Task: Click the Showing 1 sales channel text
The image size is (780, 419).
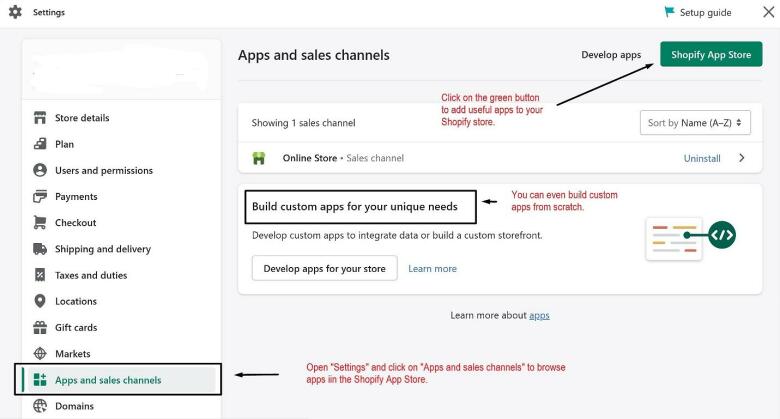Action: 303,123
